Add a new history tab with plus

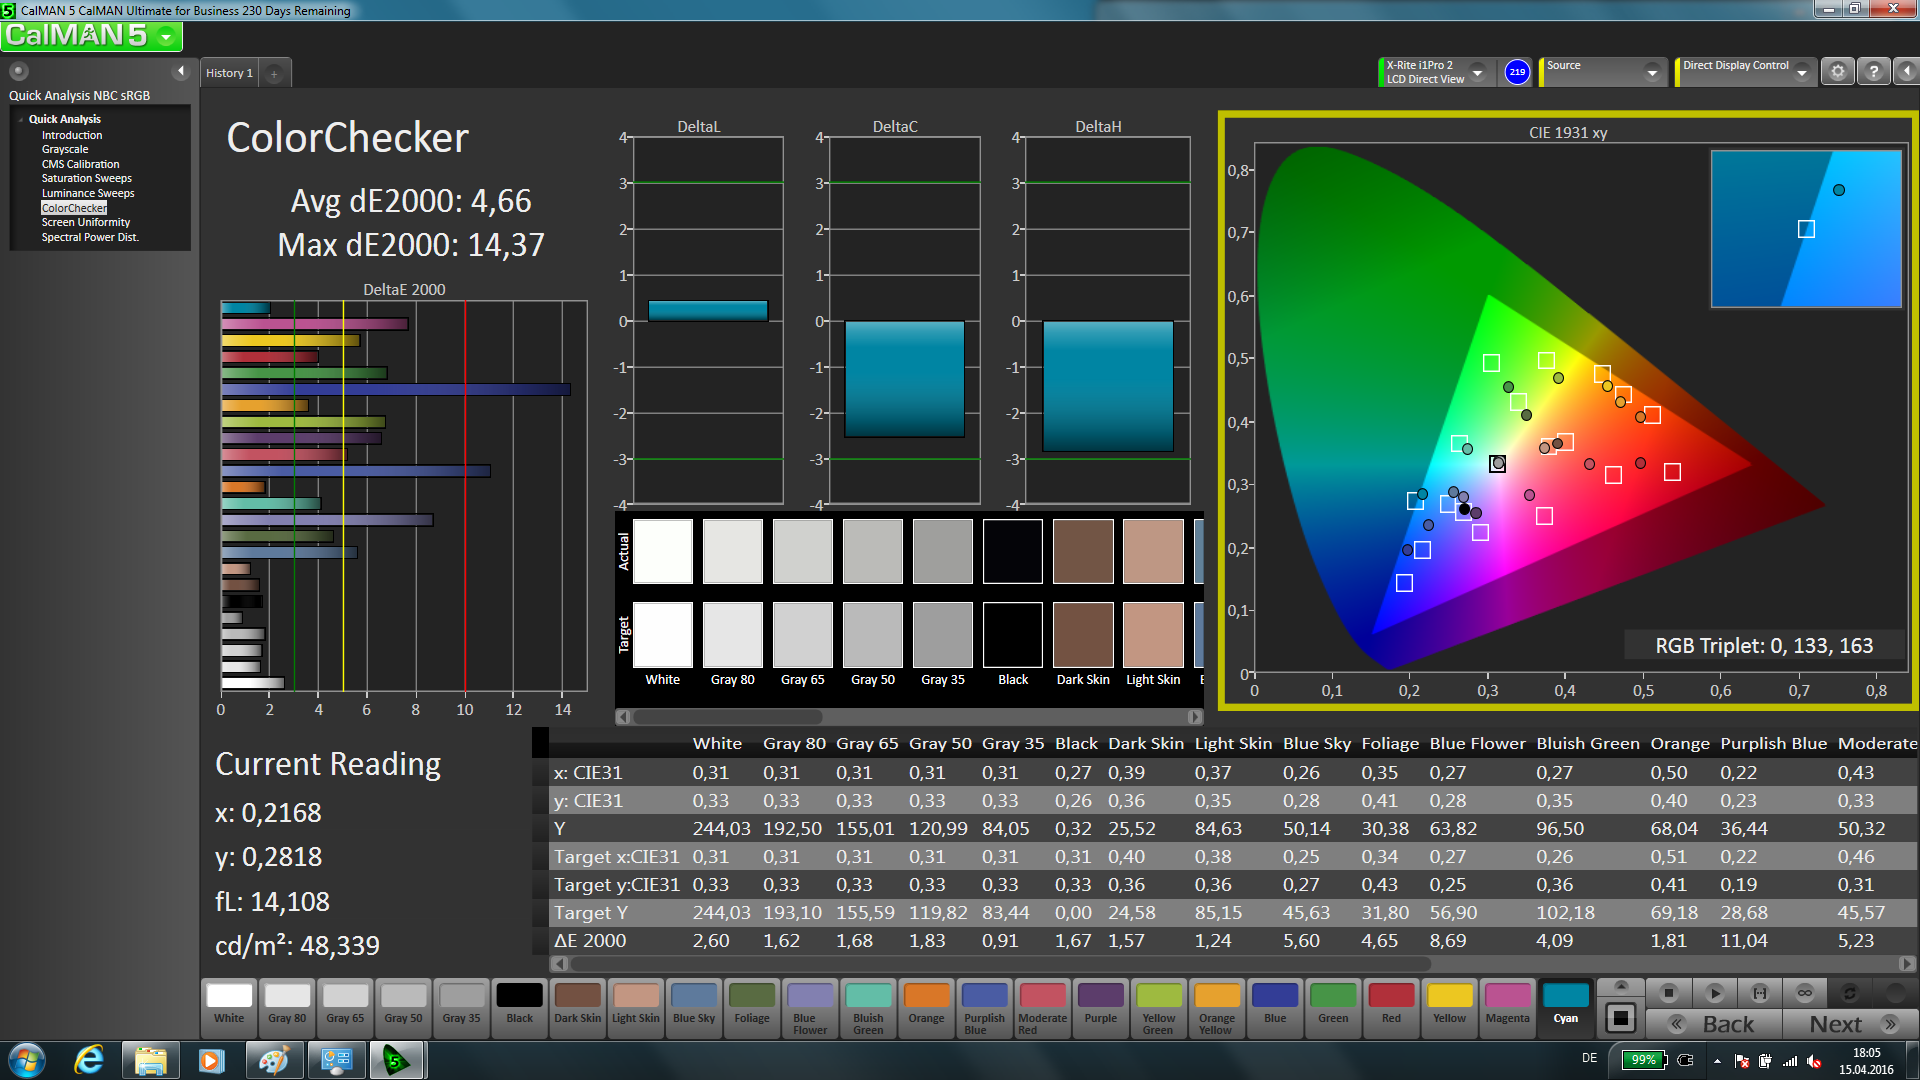pos(274,73)
